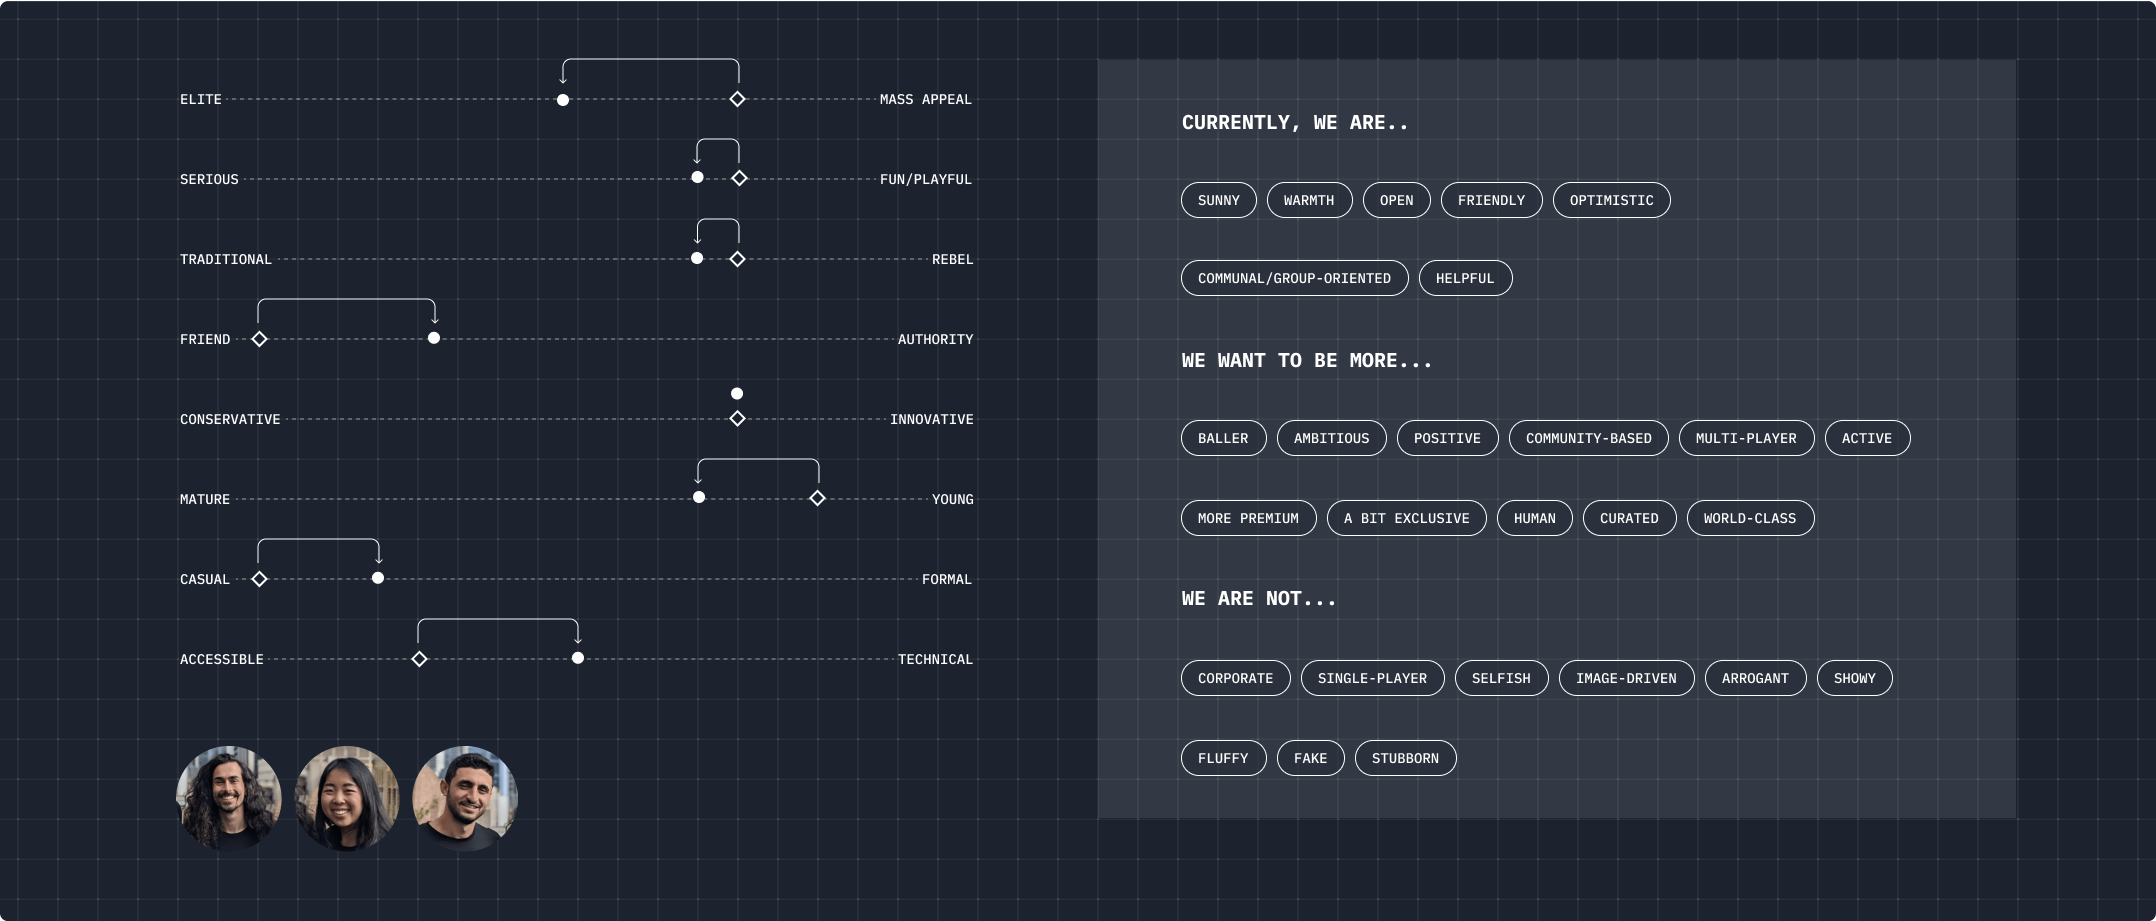Viewport: 2156px width, 921px height.
Task: Click the CURATED tag
Action: point(1629,518)
